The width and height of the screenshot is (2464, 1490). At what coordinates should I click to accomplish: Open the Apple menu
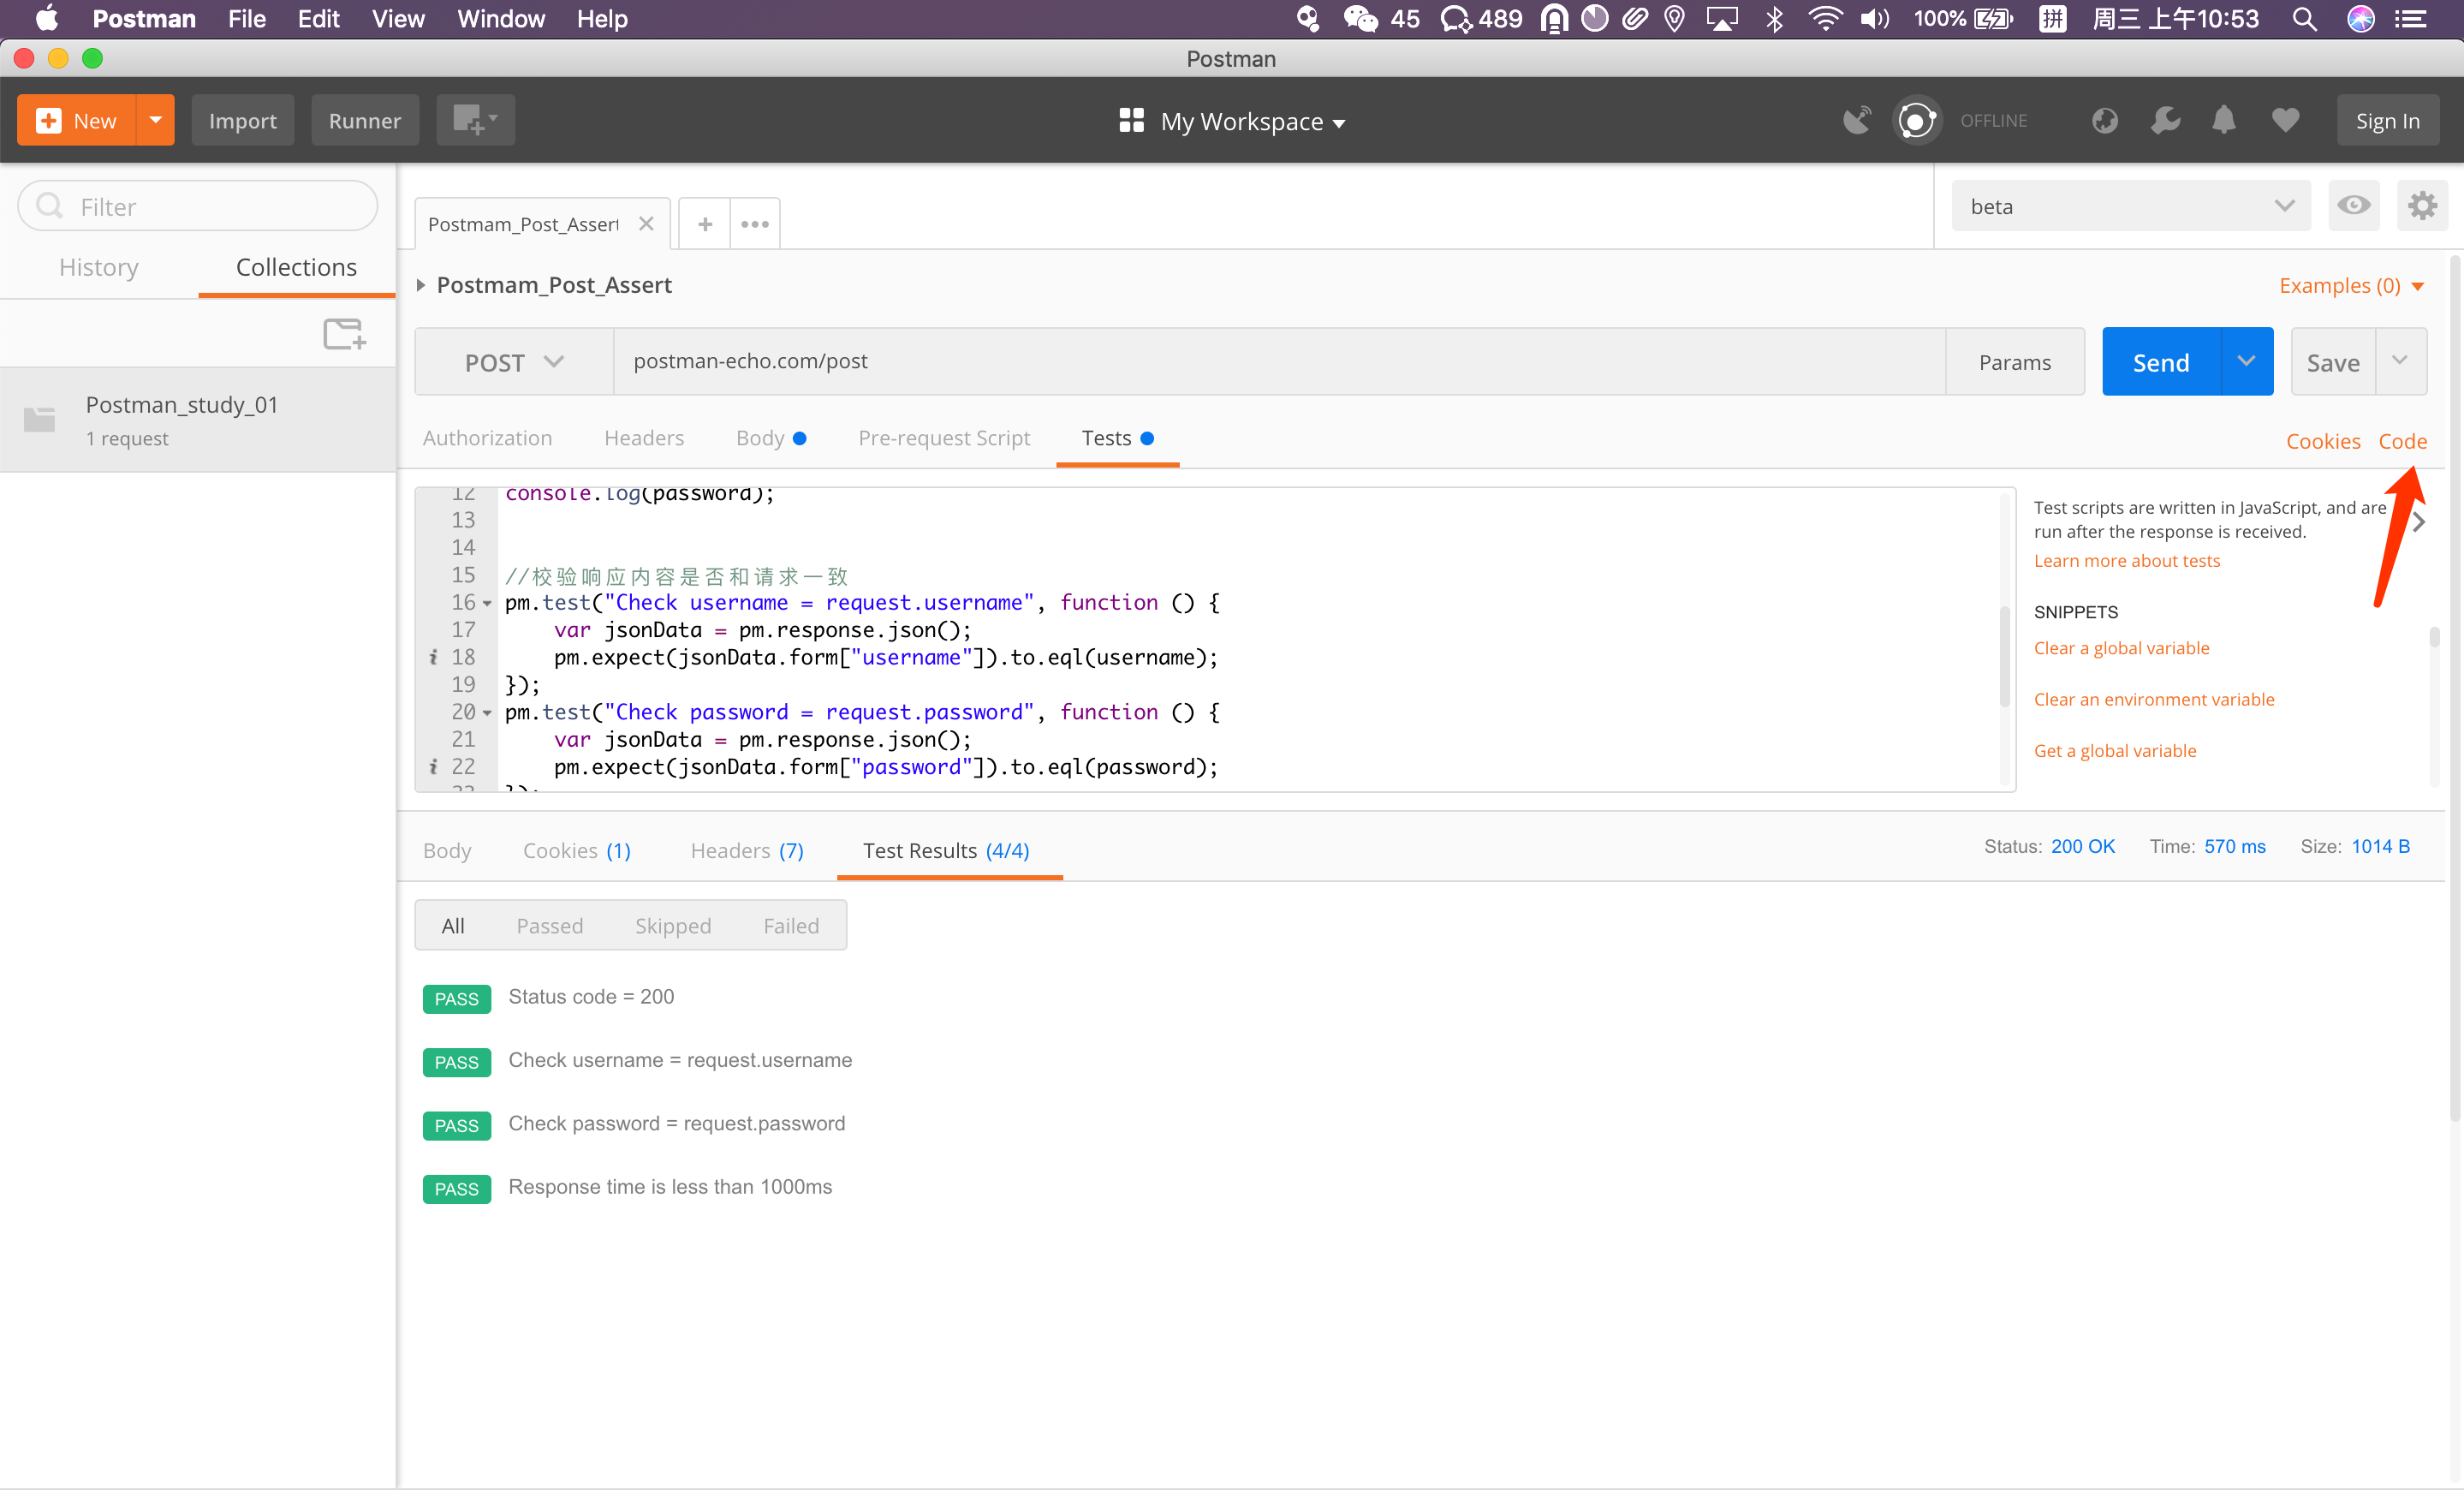(x=47, y=19)
